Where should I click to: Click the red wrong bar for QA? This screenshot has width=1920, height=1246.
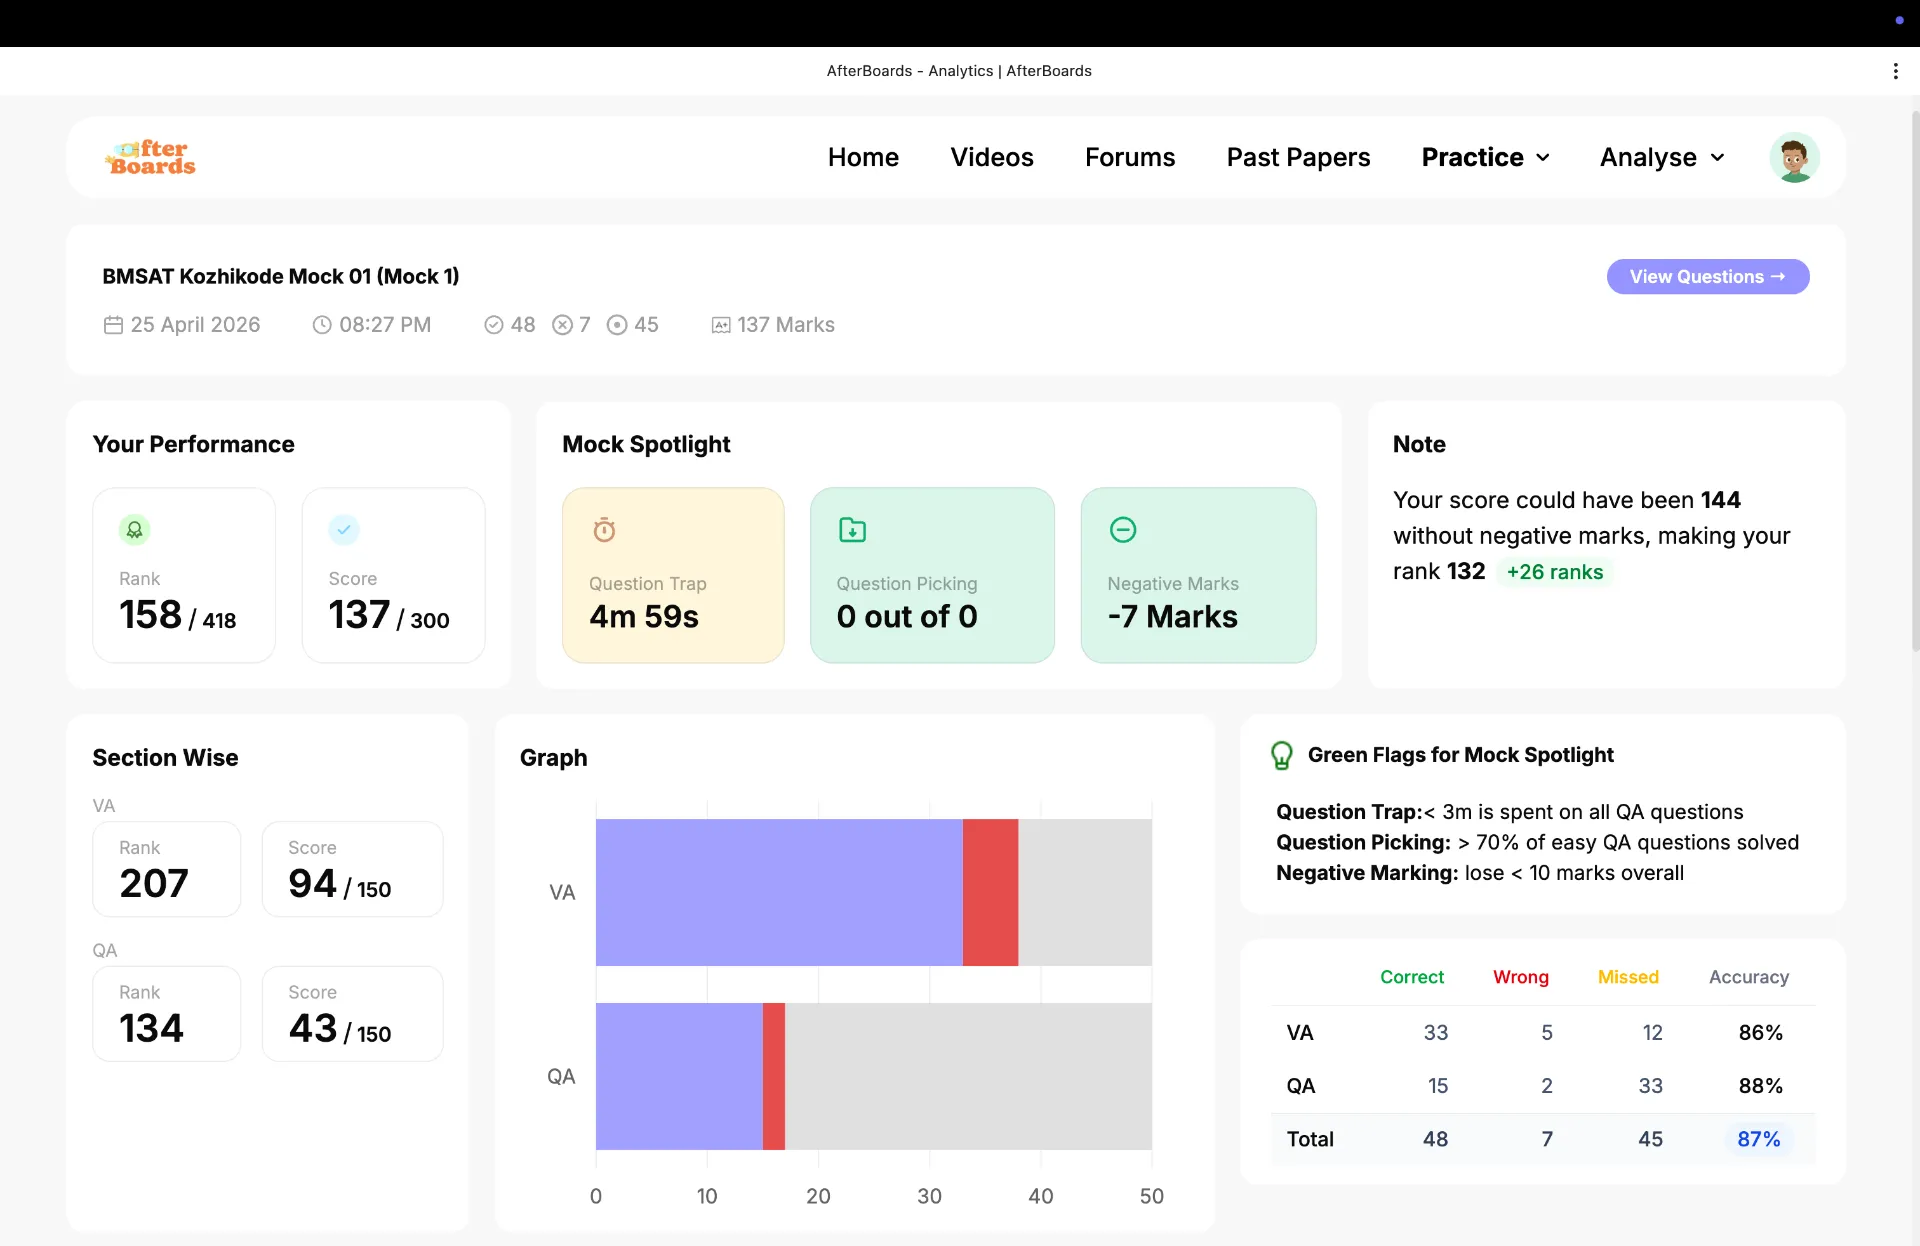coord(774,1076)
